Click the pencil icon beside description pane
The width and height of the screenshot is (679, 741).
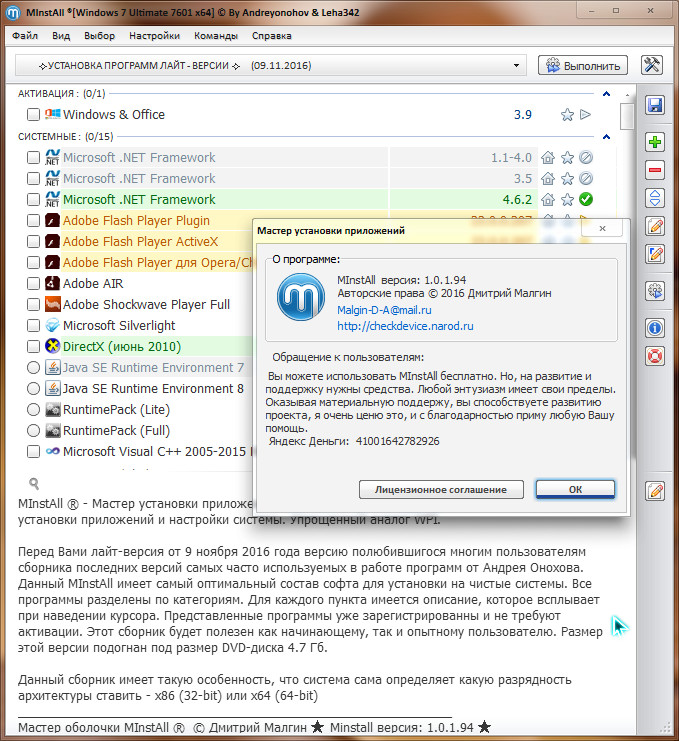coord(655,491)
